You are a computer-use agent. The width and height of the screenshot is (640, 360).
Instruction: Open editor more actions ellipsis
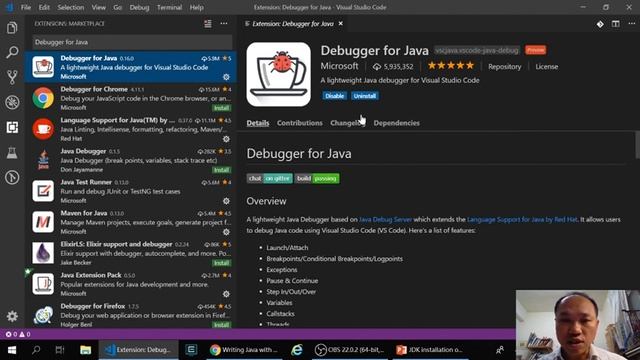point(632,24)
